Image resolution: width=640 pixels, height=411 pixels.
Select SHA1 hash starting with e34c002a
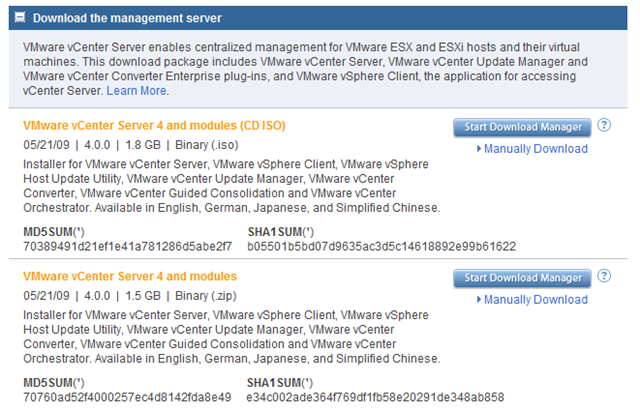coord(375,397)
